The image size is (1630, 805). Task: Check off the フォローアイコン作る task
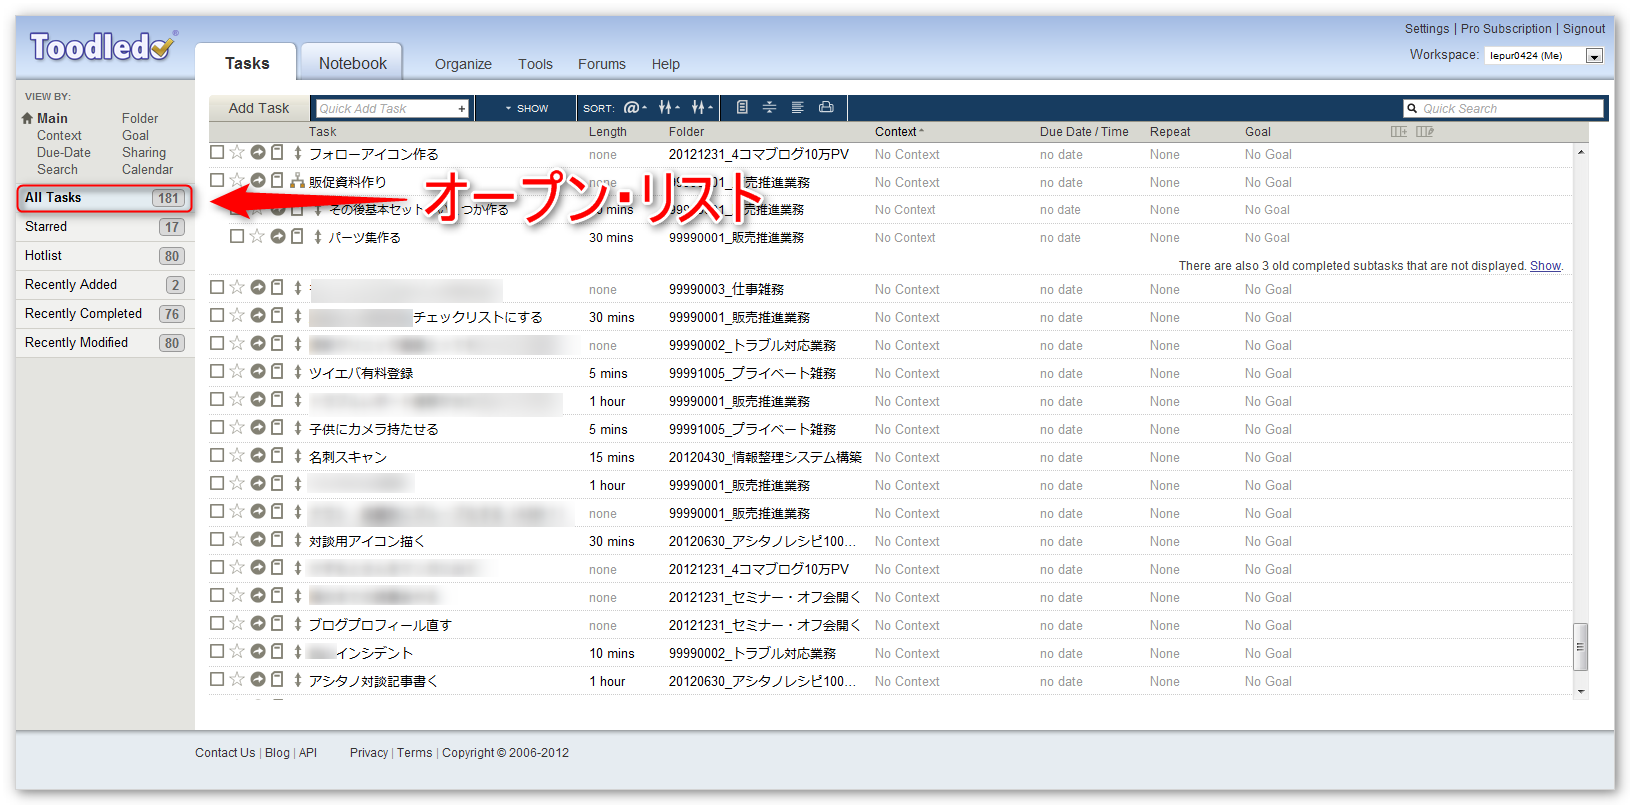pos(217,152)
